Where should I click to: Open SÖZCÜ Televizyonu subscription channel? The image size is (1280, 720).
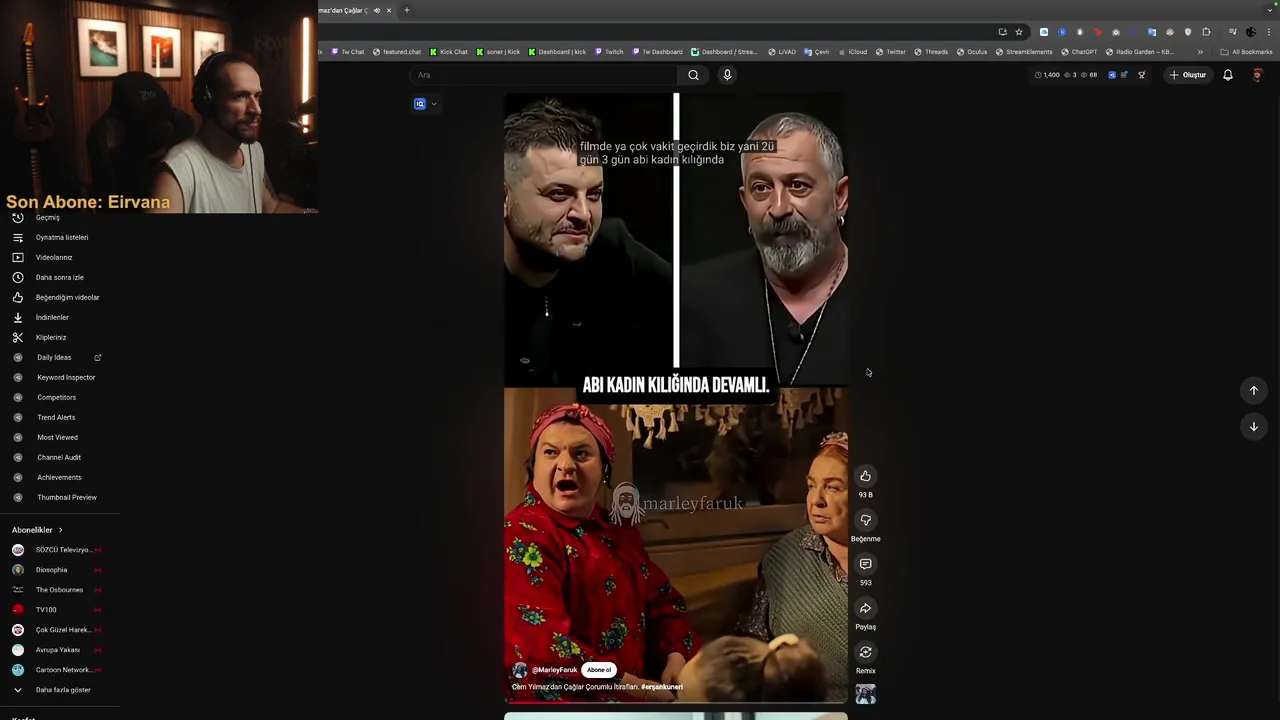click(62, 550)
